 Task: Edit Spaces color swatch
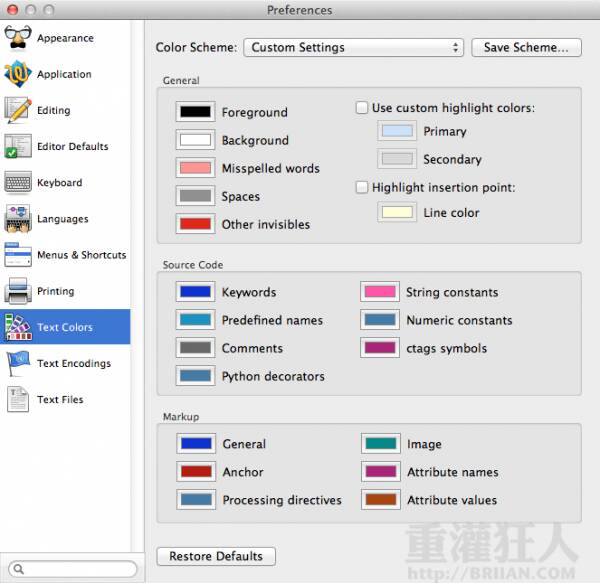tap(195, 195)
